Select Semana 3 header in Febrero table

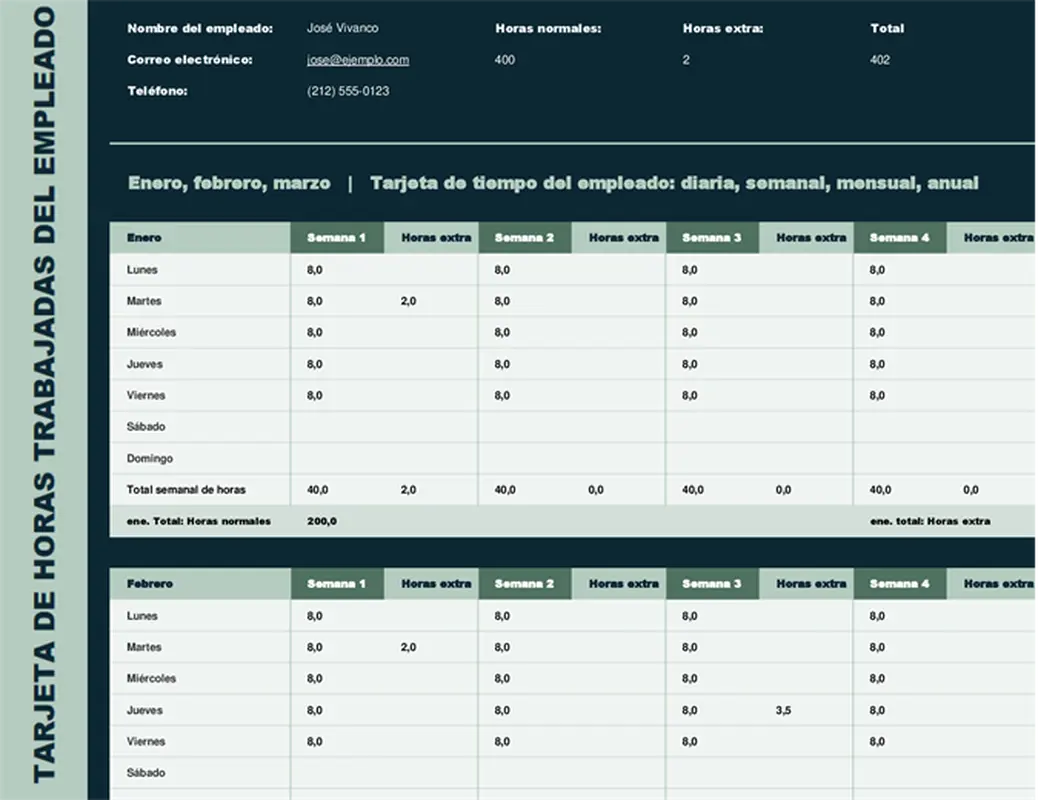[712, 584]
